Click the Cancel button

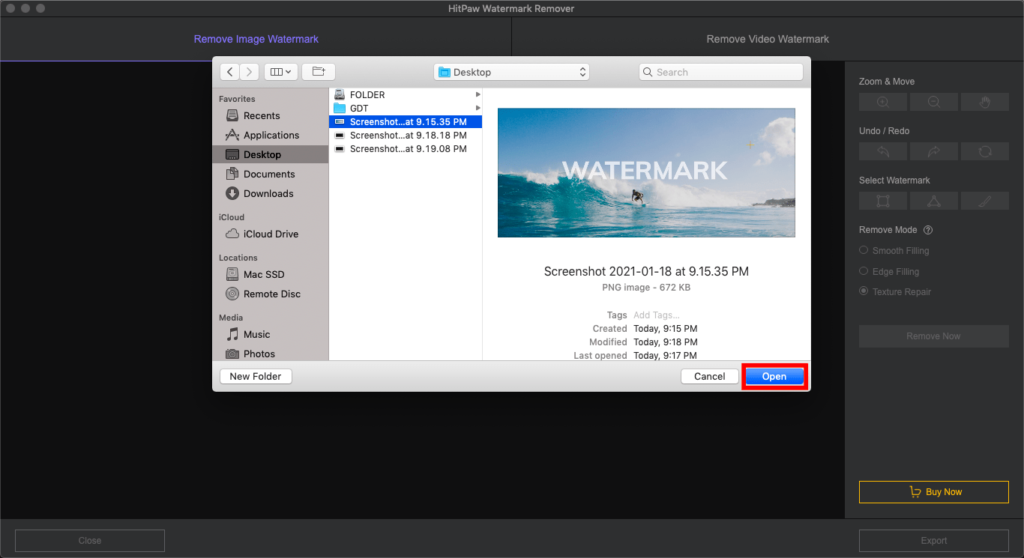coord(709,376)
